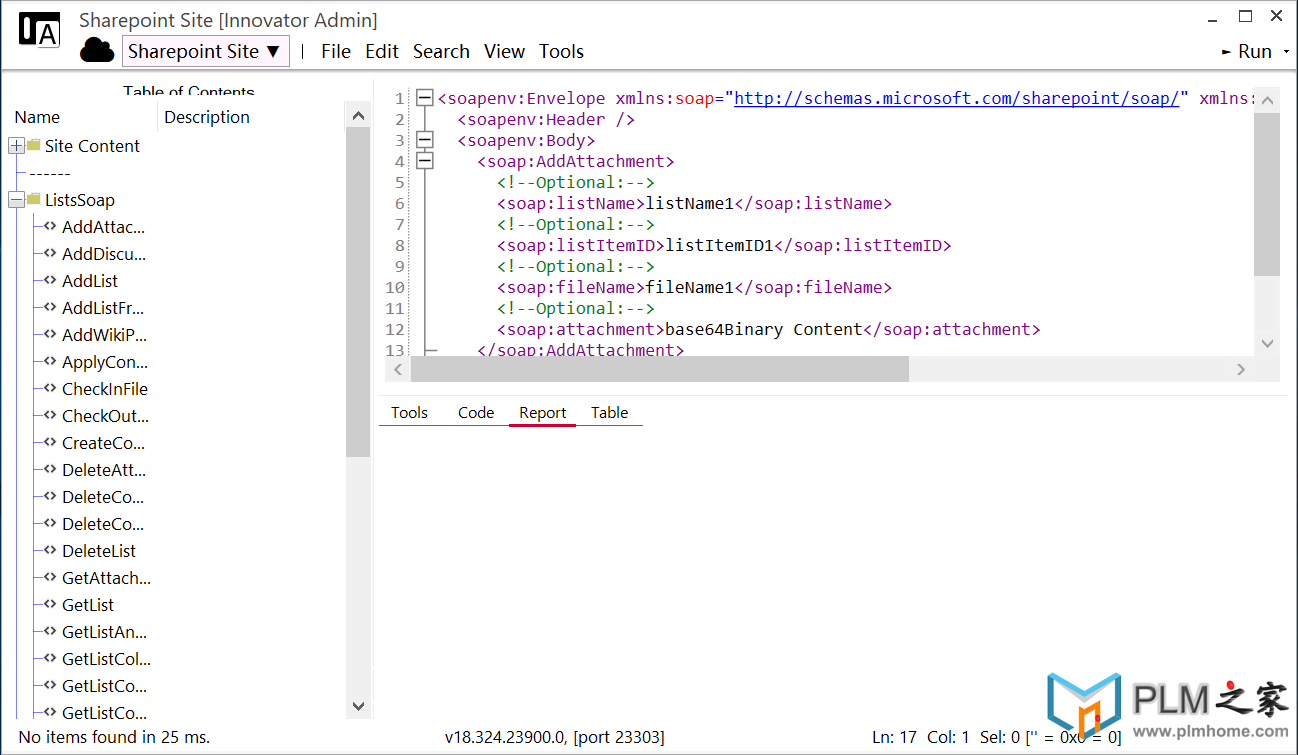
Task: Switch to the Code output tab
Action: 476,412
